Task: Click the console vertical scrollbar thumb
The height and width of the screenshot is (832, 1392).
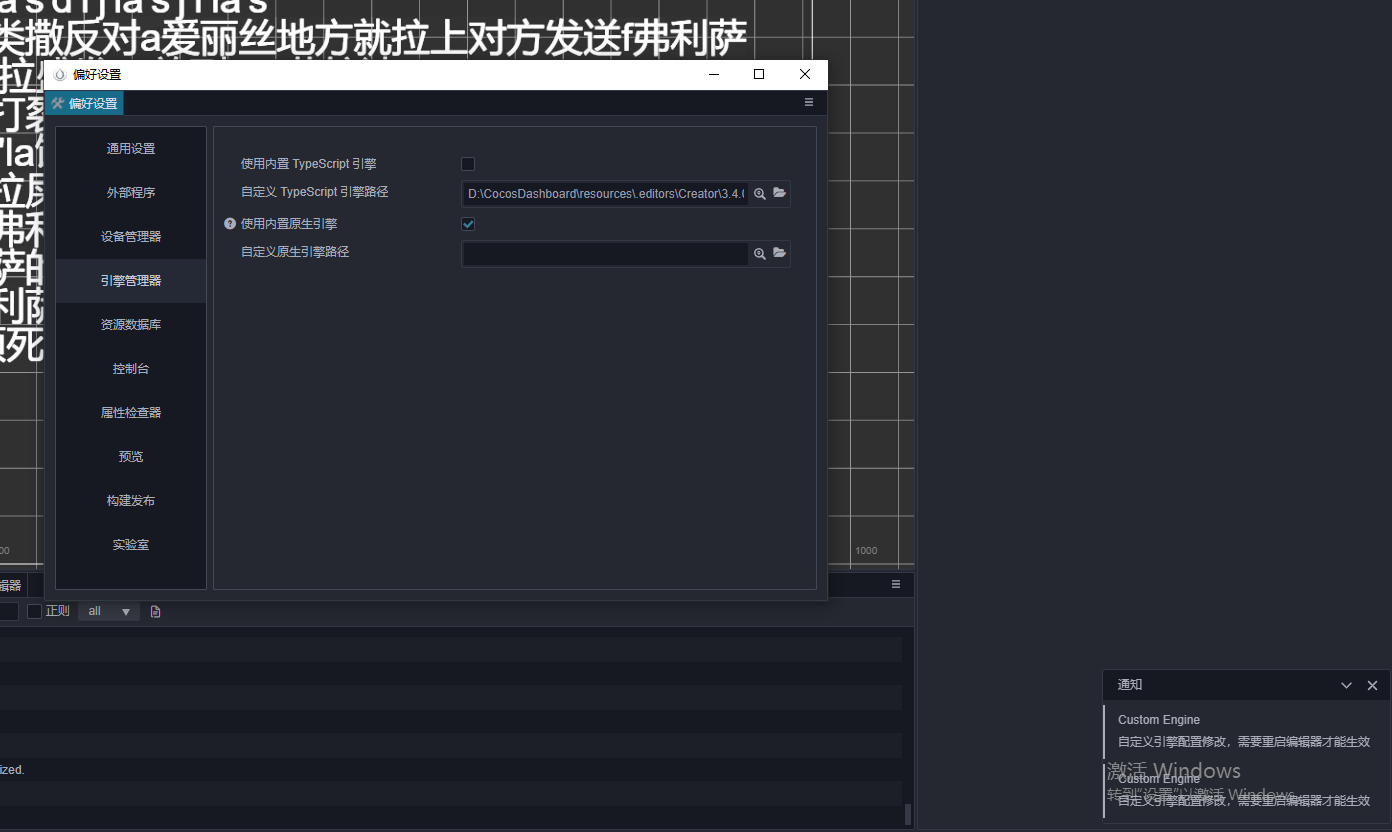Action: [x=908, y=814]
